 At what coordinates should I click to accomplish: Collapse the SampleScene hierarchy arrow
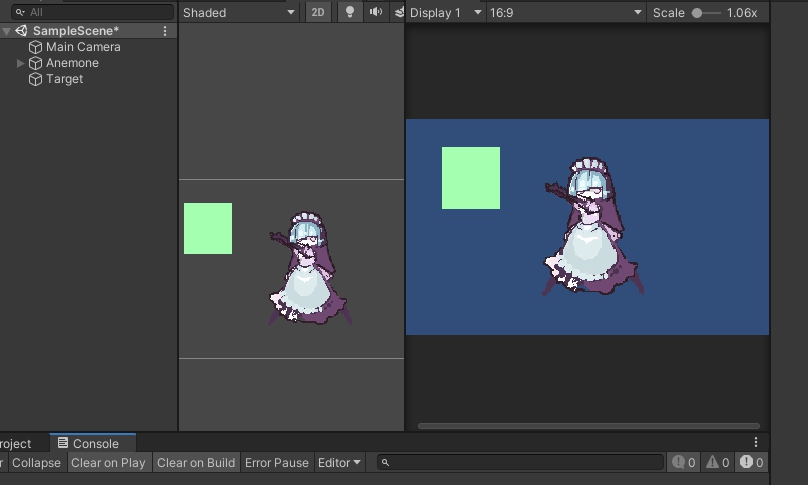tap(6, 31)
